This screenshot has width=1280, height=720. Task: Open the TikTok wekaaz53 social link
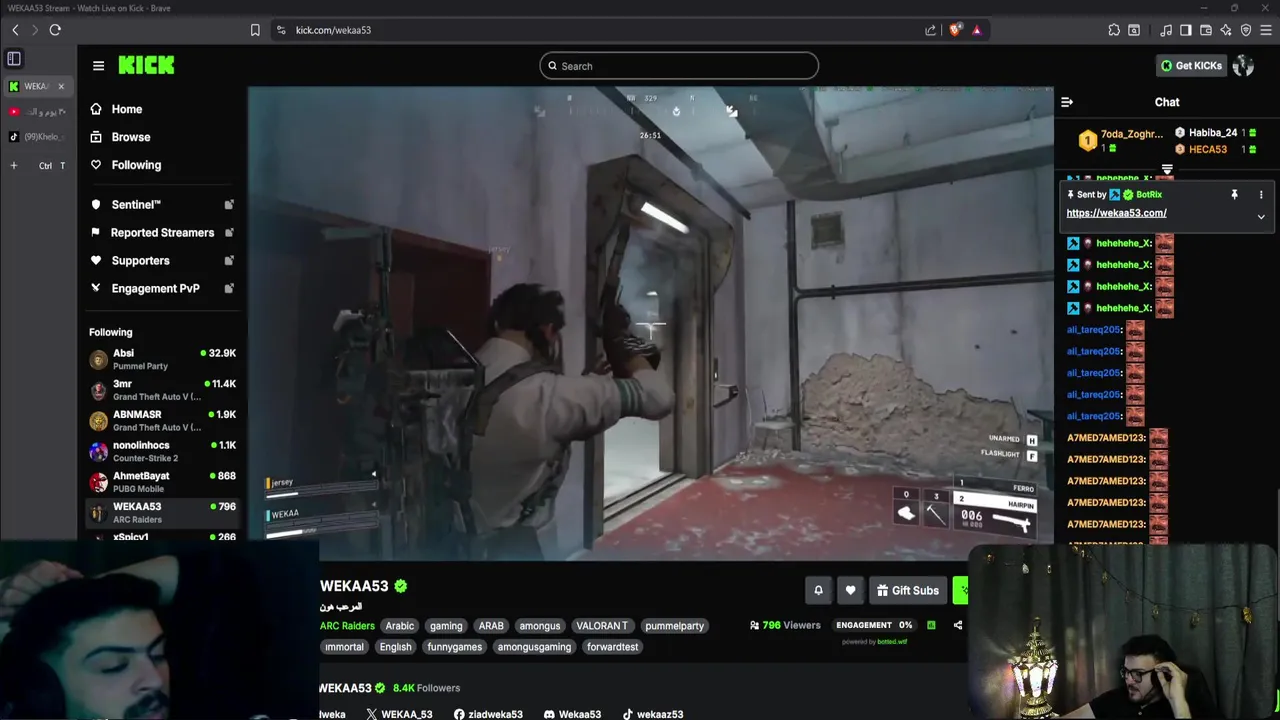click(652, 714)
